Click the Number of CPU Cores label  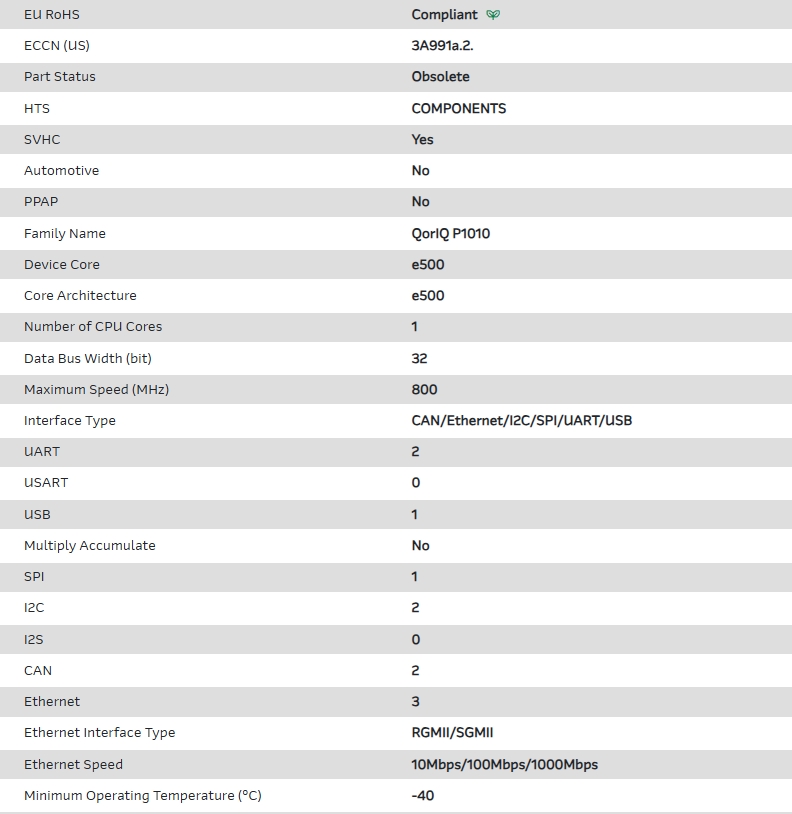tap(93, 327)
